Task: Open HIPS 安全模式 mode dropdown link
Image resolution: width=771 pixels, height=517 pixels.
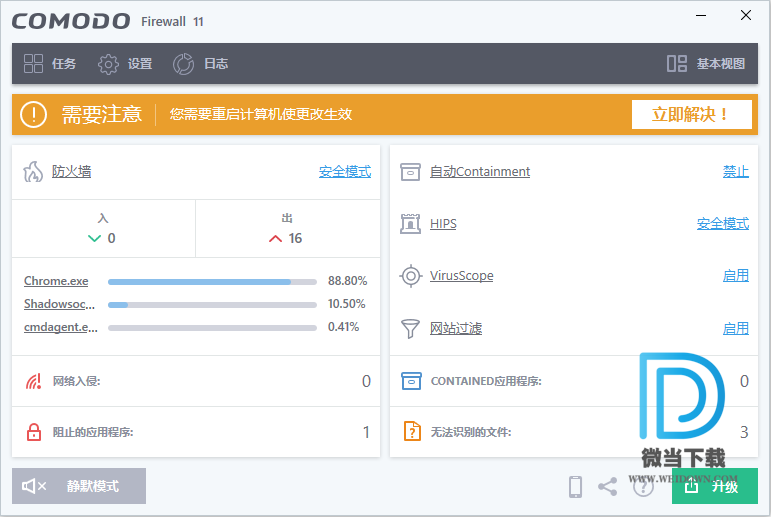Action: (723, 224)
